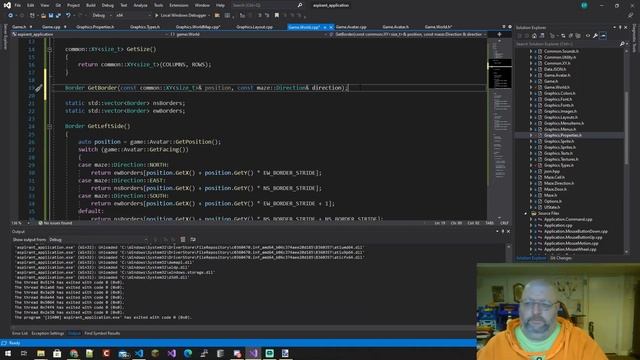Screen dimensions: 640x360
Task: Click the No issues found status indicator
Action: pos(55,223)
